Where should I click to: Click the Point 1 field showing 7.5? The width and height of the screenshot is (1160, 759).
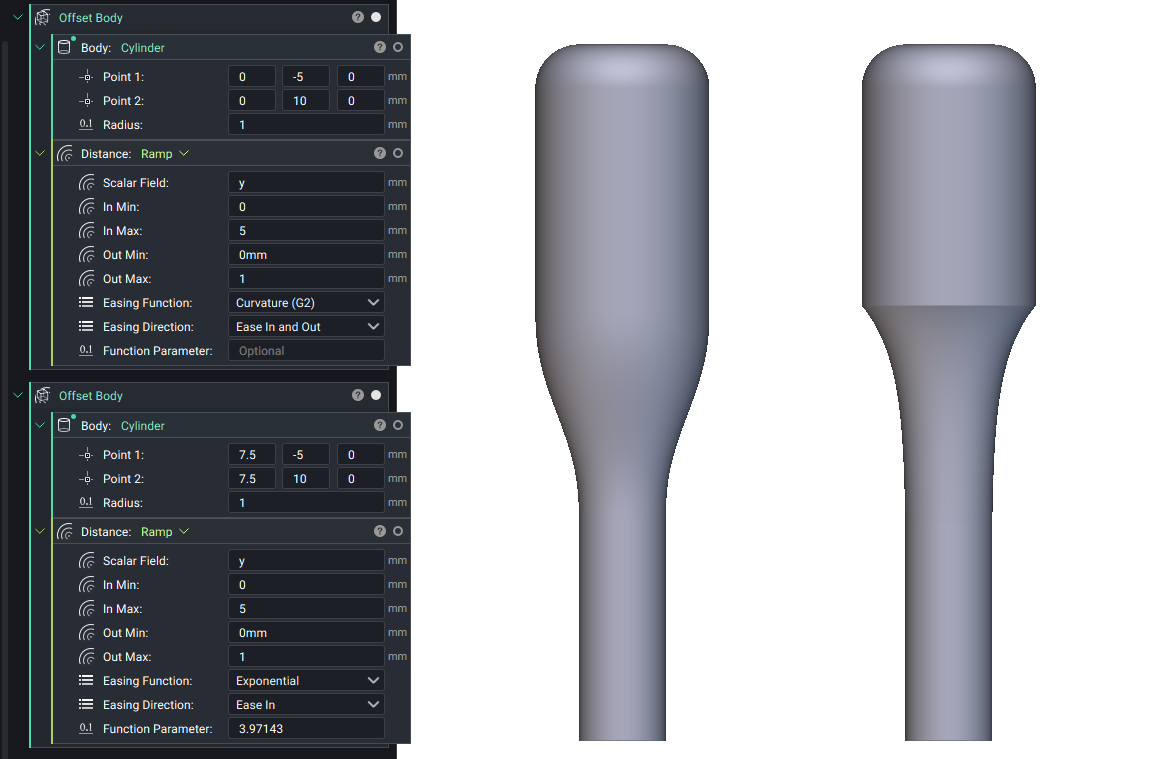(252, 454)
